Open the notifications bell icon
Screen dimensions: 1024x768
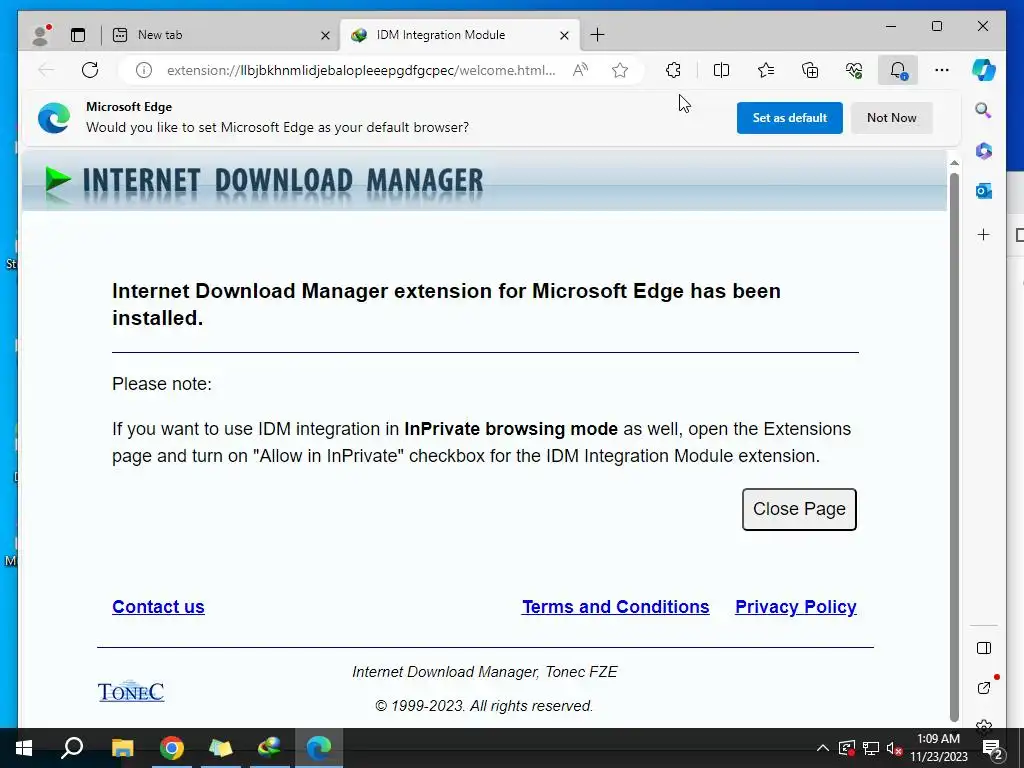click(898, 70)
